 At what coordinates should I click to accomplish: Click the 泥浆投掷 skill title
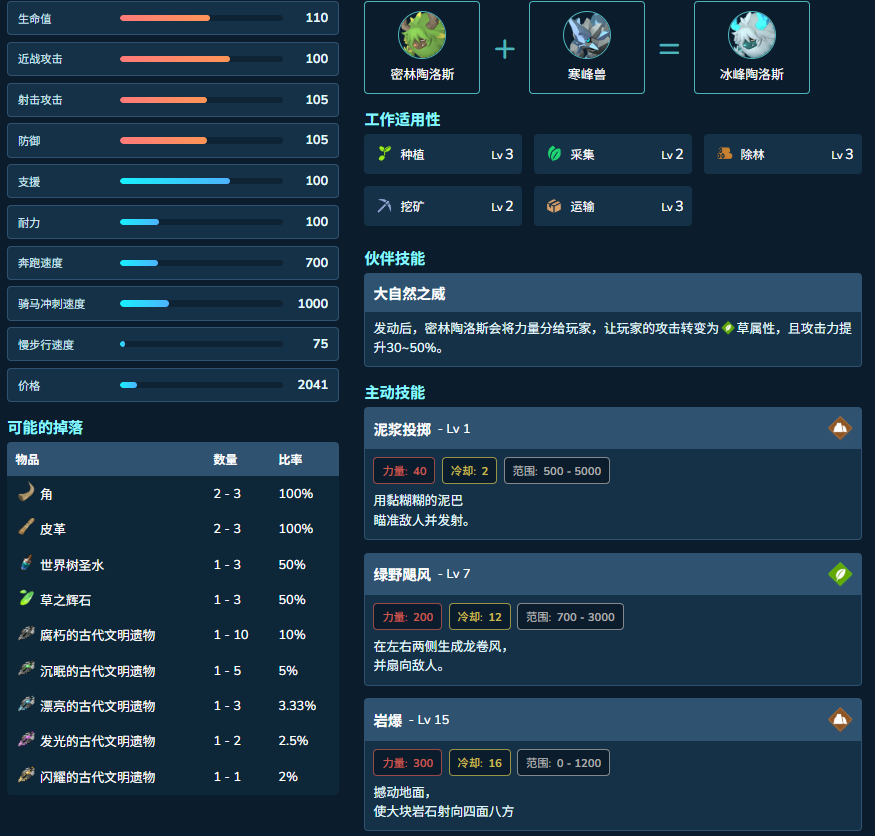[x=402, y=429]
